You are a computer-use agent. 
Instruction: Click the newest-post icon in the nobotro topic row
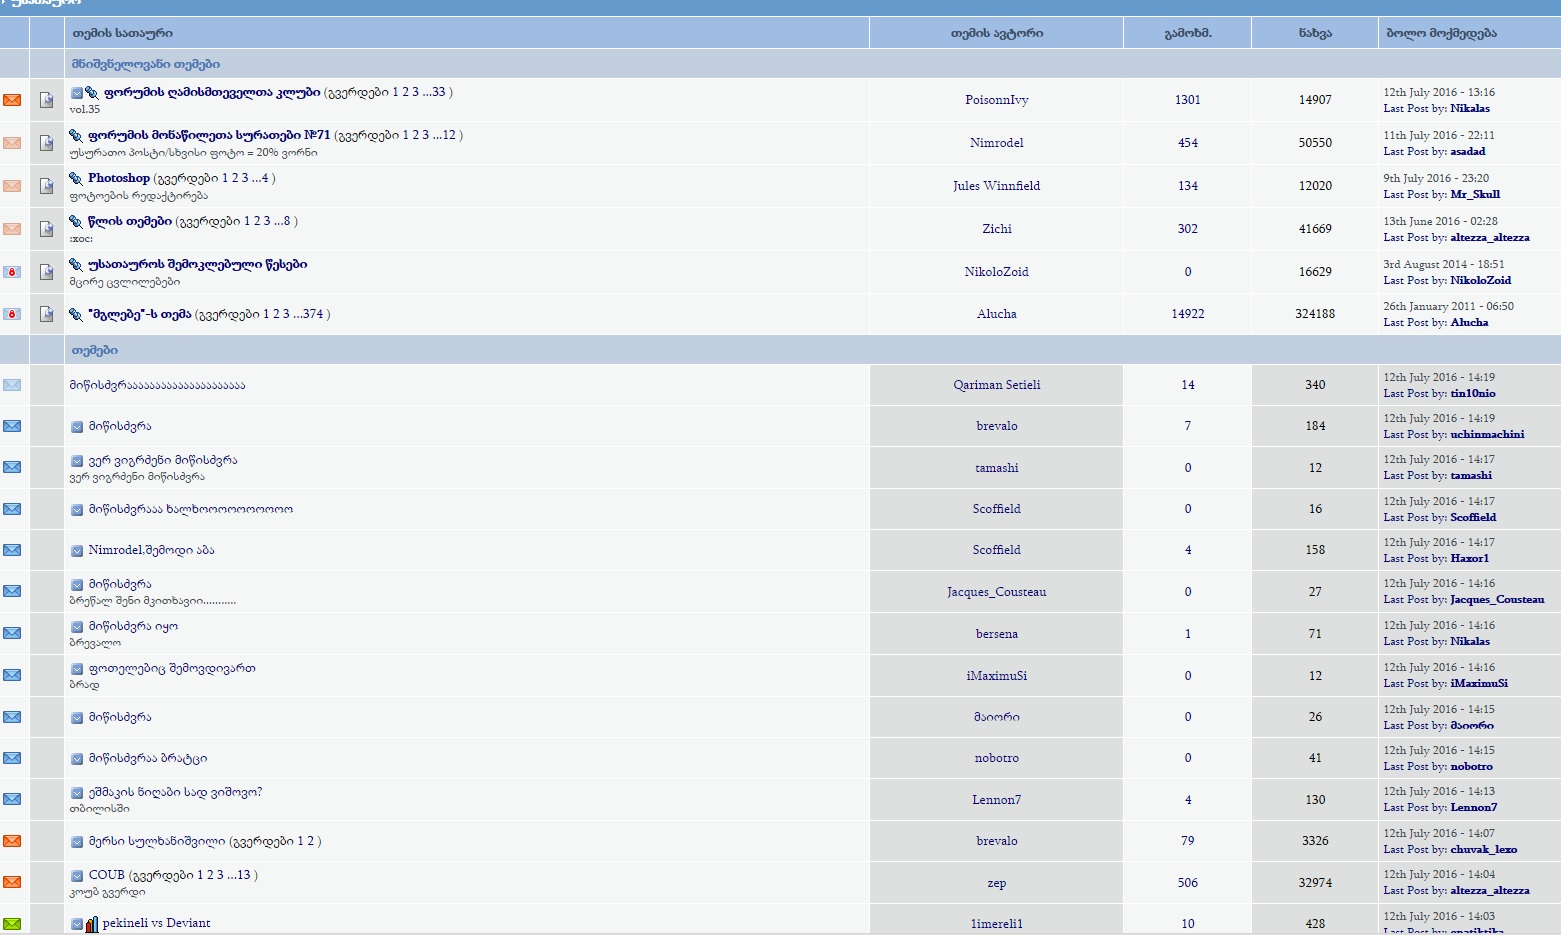(x=77, y=759)
